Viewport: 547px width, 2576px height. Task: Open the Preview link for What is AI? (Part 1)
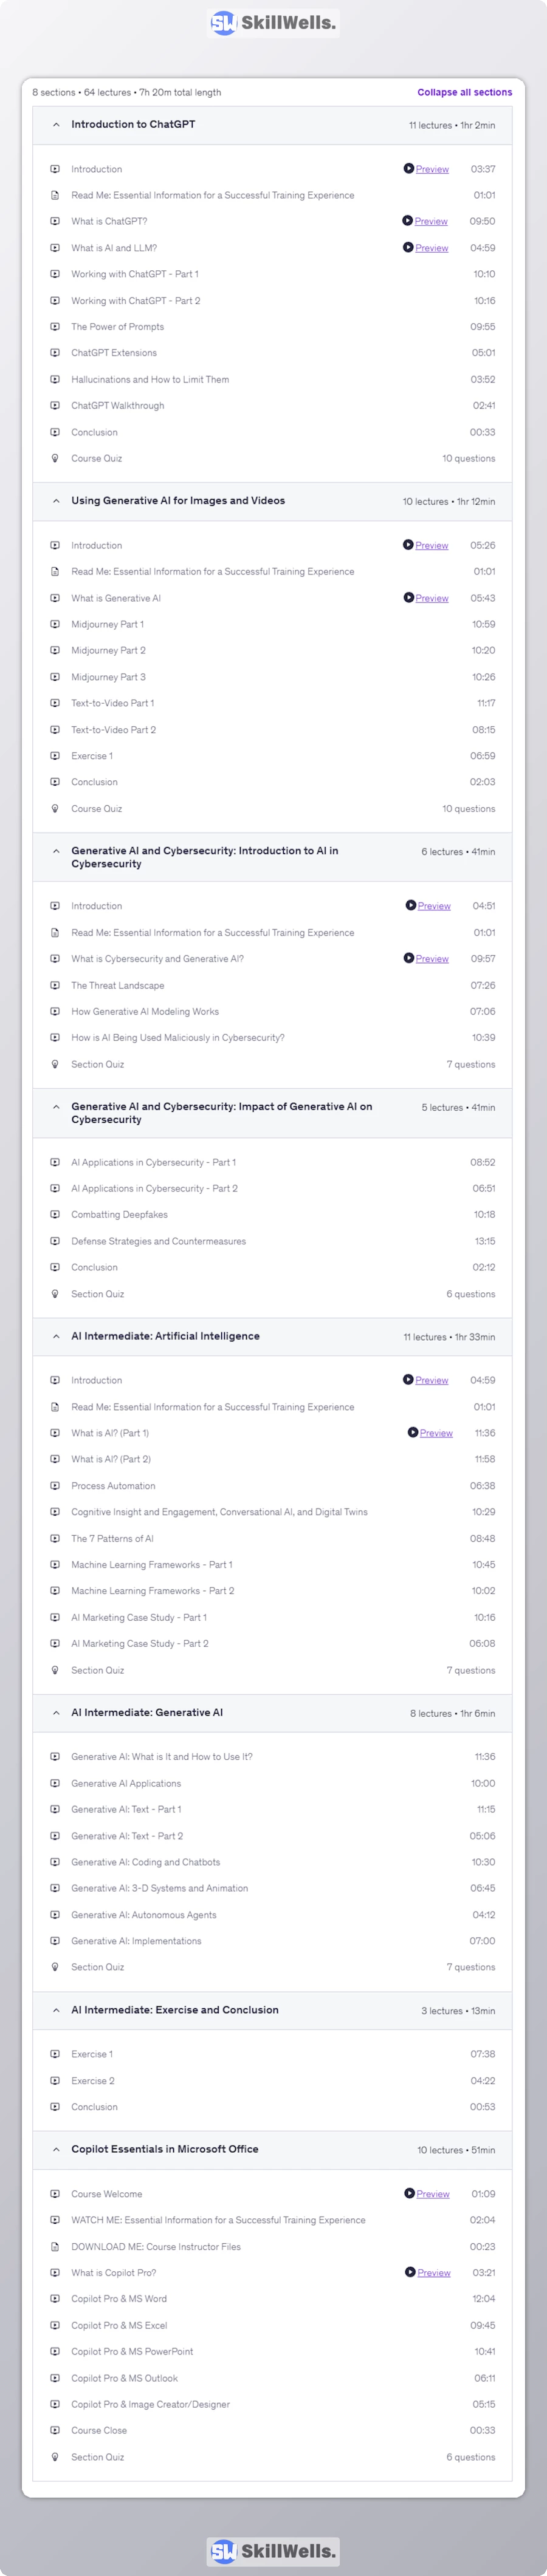[436, 1433]
